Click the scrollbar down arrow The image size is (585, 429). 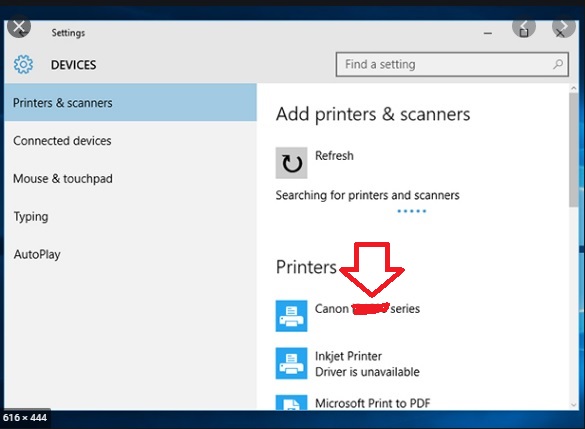[573, 405]
